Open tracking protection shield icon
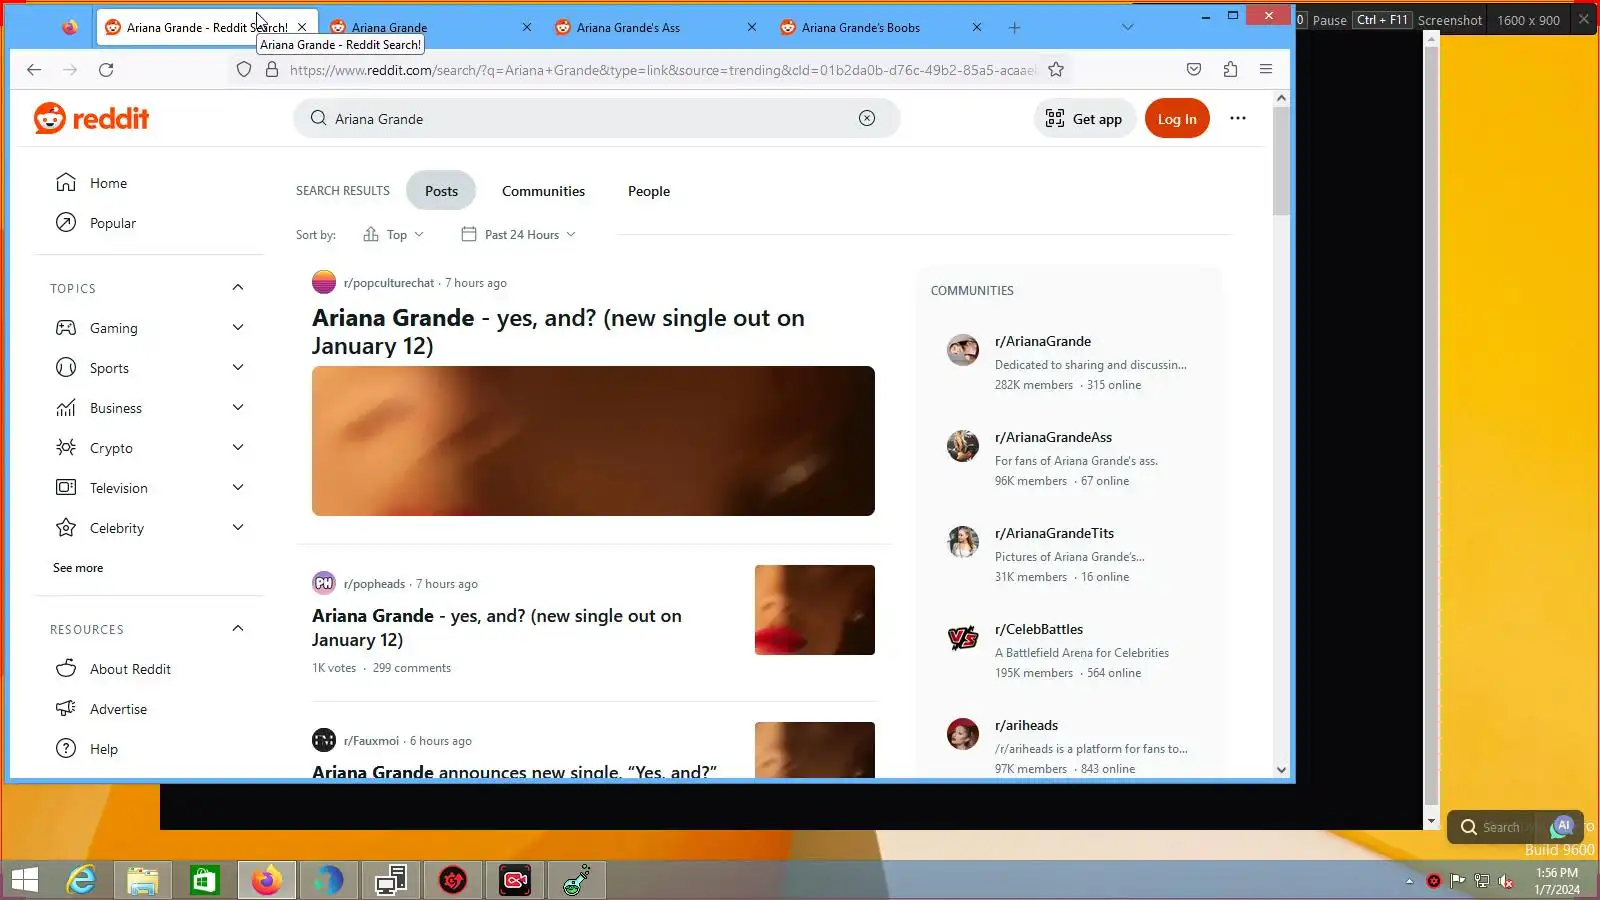1600x900 pixels. (244, 70)
